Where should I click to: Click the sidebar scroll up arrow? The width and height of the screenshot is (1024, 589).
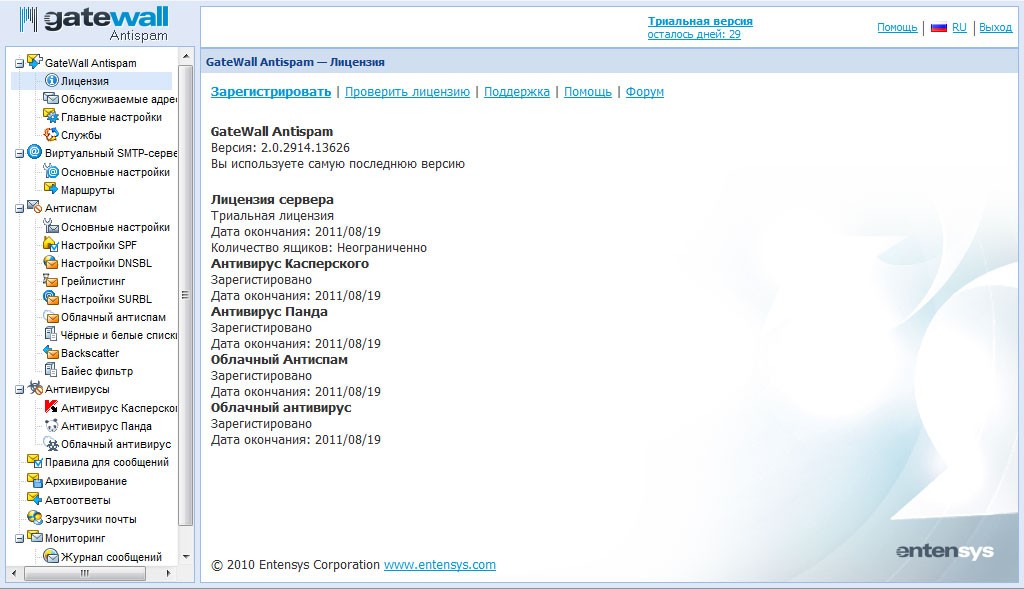tap(186, 56)
